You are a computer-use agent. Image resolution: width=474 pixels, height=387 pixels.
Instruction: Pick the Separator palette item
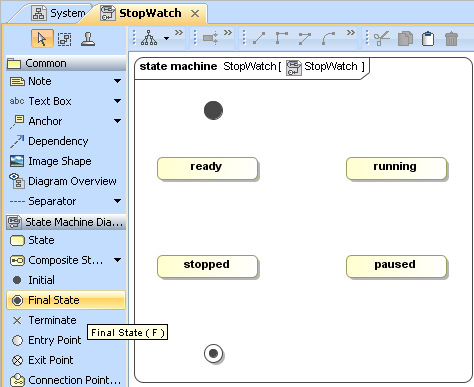[x=43, y=201]
